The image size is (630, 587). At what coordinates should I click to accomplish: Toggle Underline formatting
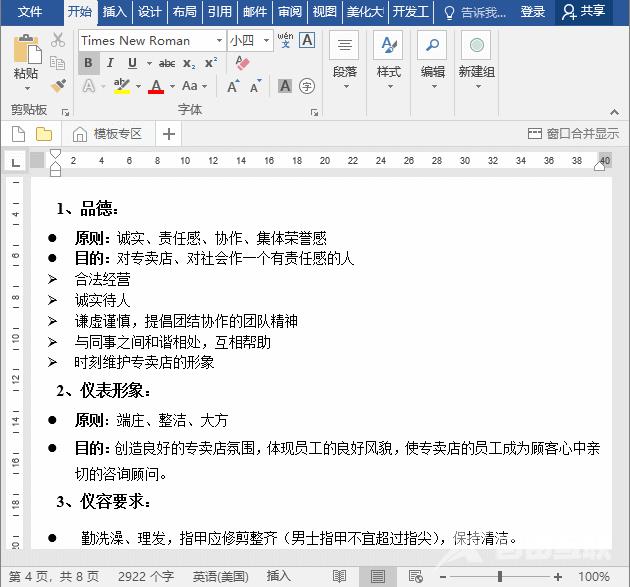click(x=131, y=63)
